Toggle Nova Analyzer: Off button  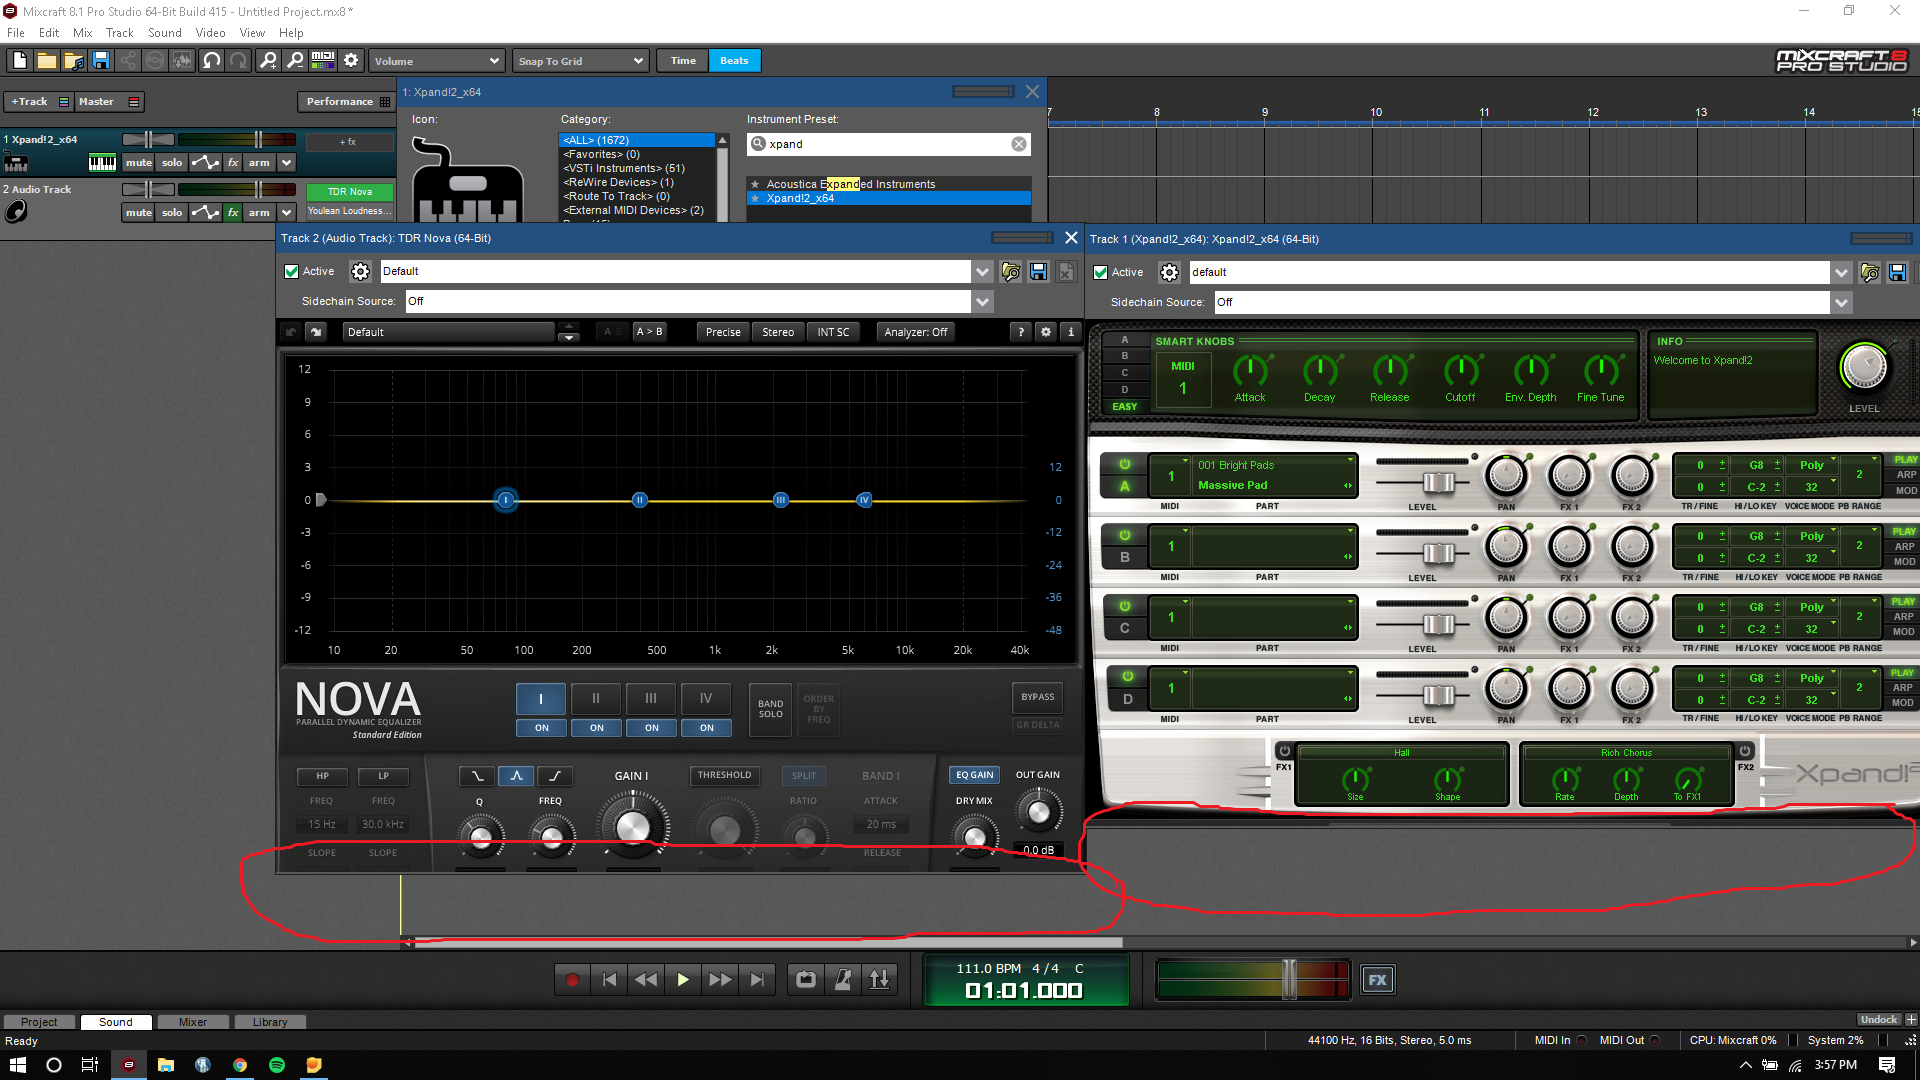pos(915,332)
